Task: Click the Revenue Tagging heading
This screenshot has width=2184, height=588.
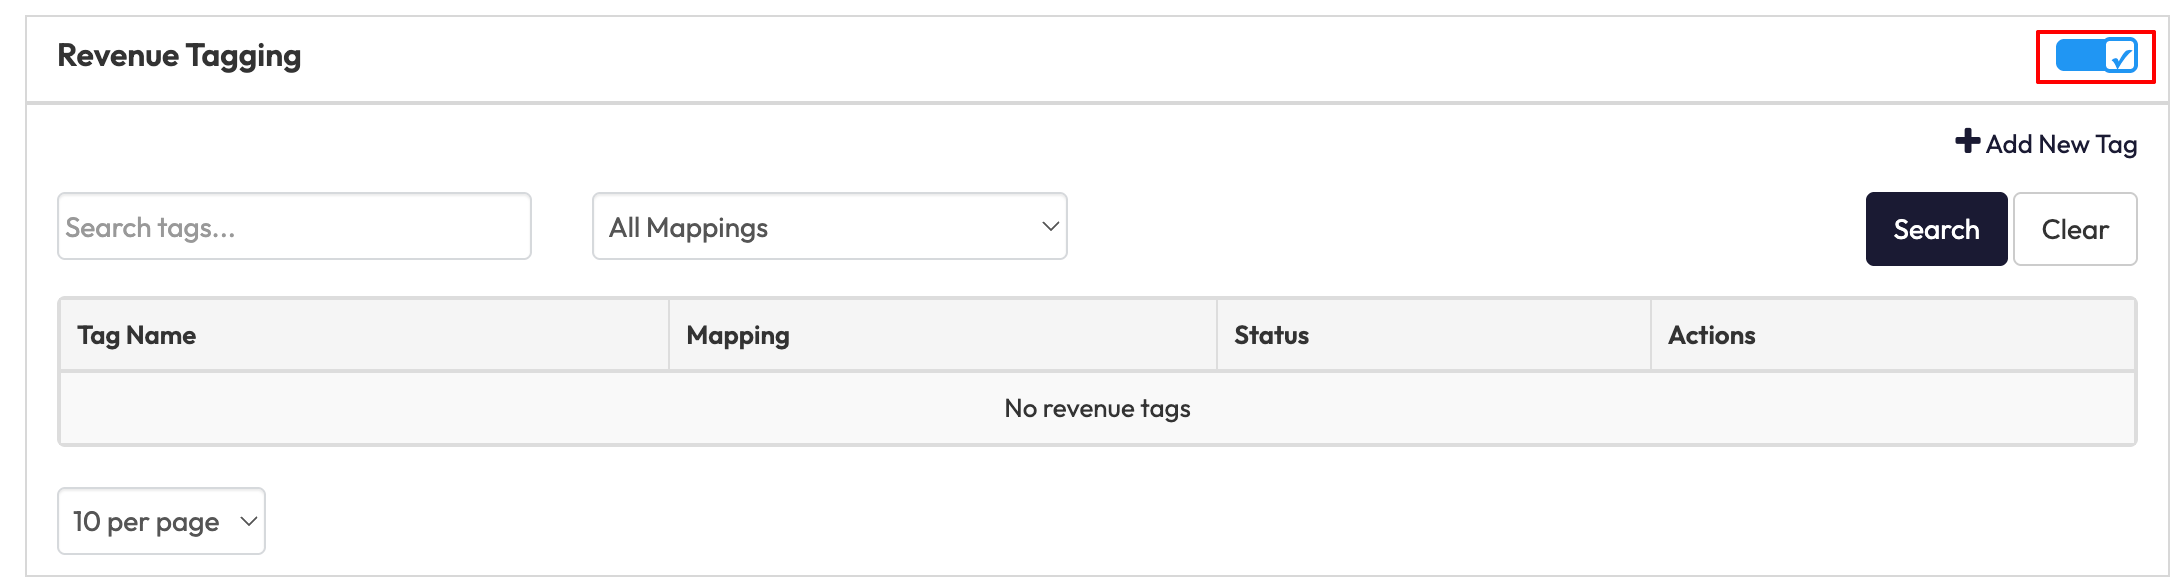Action: (179, 56)
